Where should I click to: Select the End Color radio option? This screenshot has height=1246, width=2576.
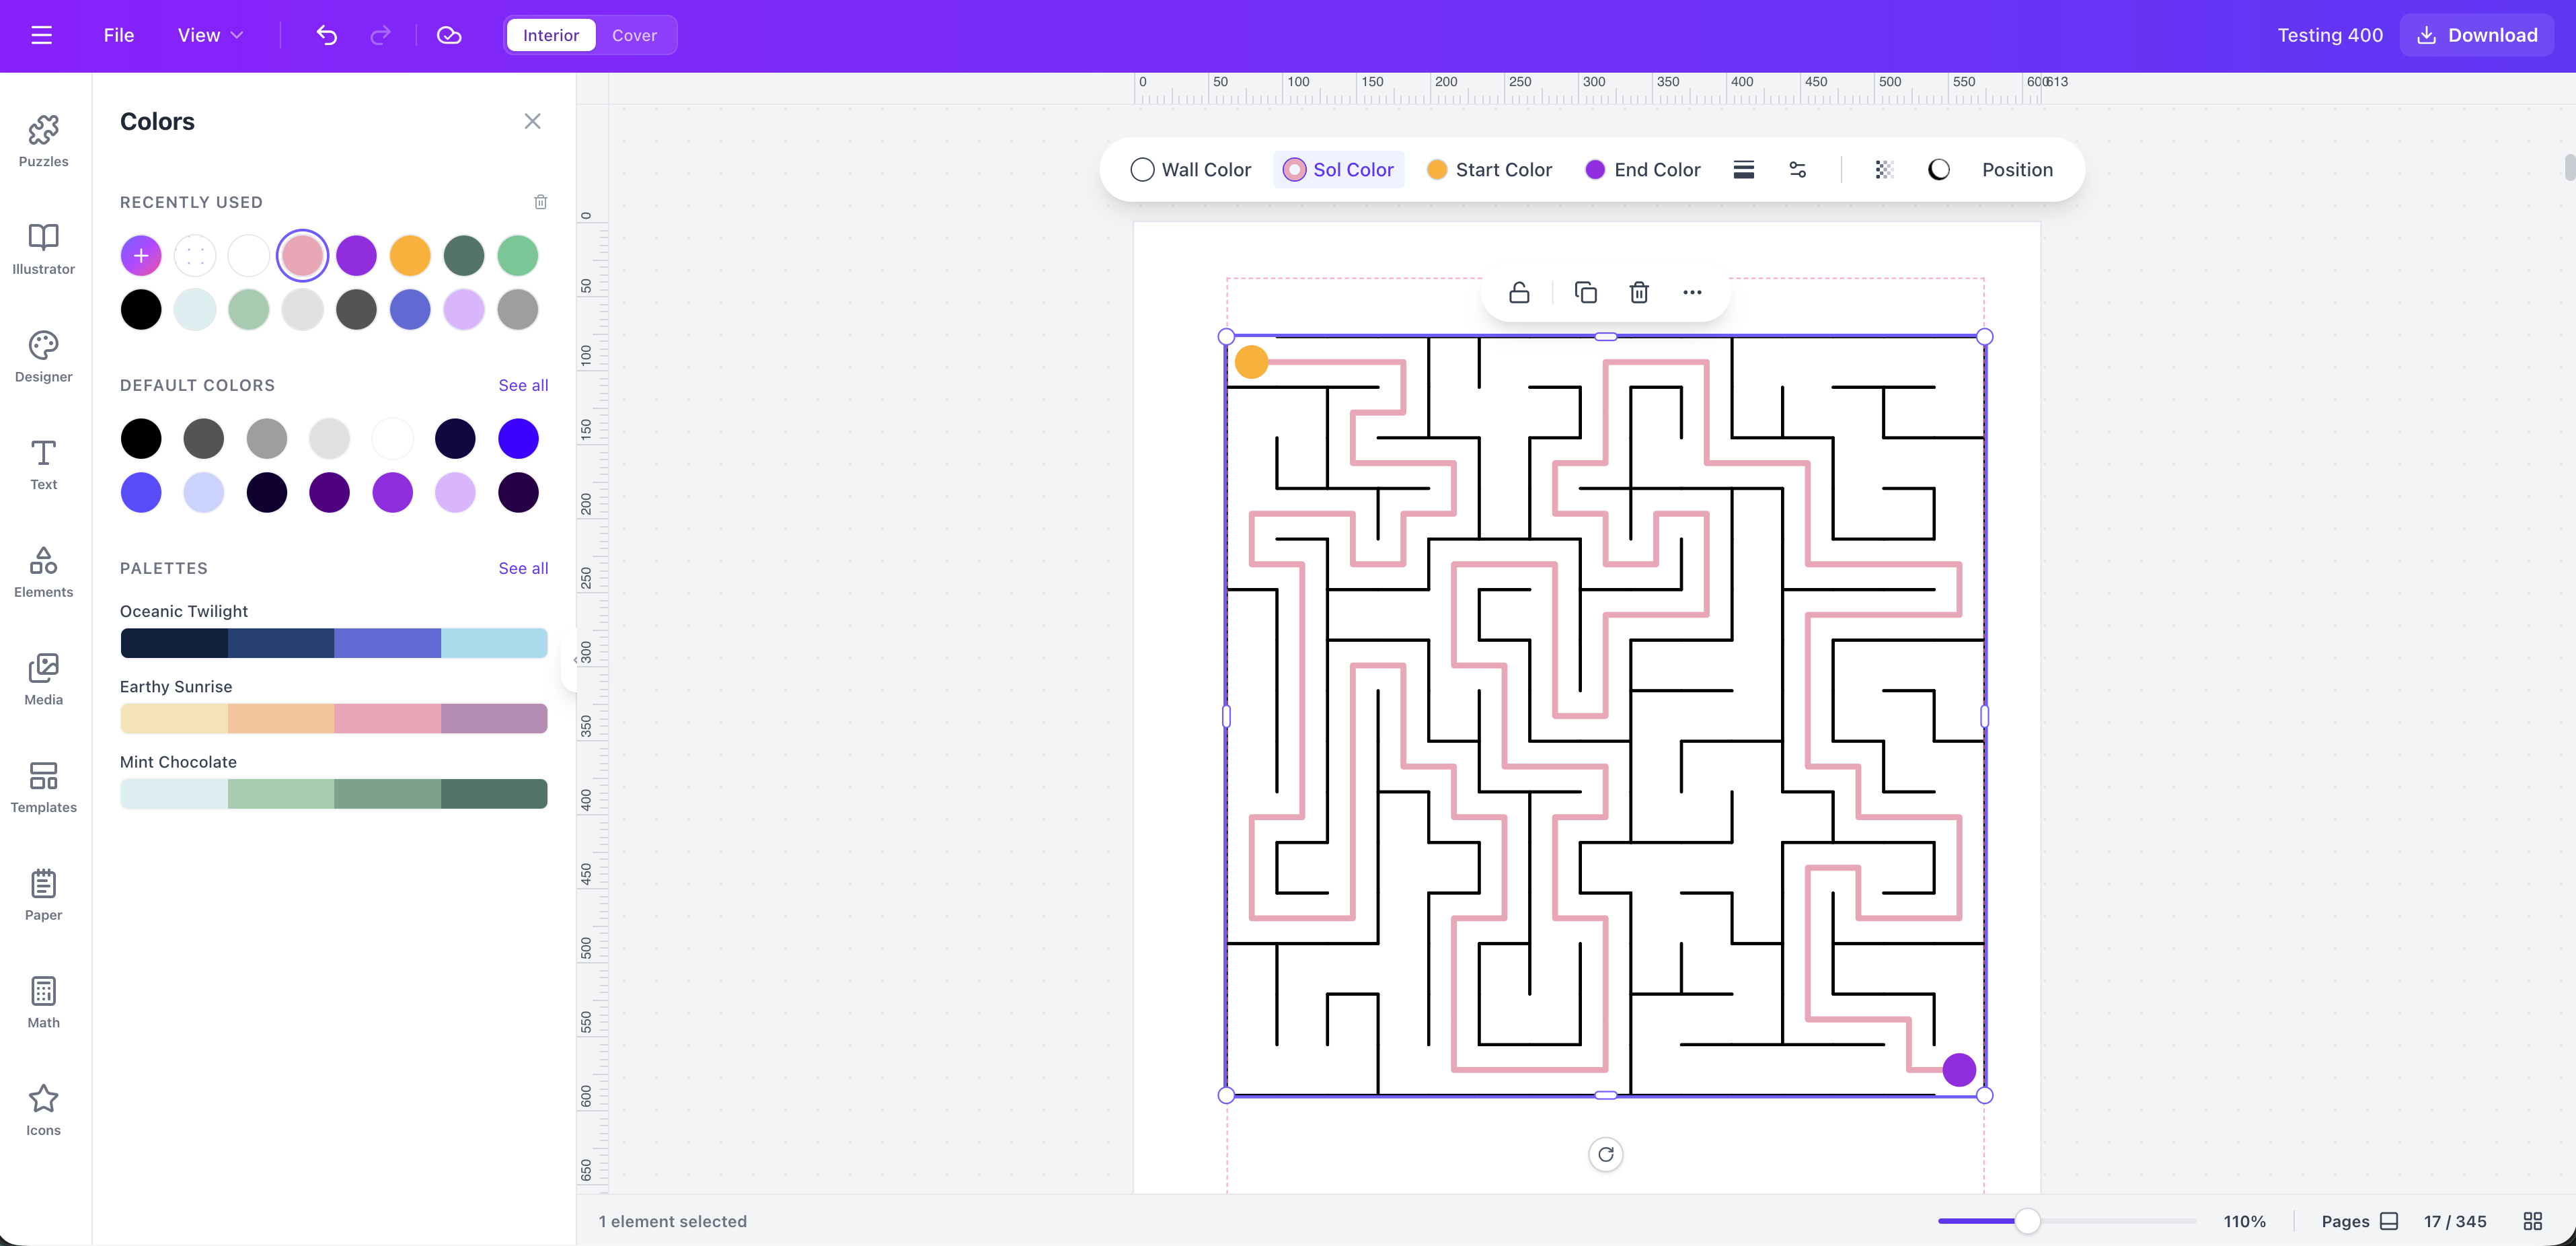1642,169
